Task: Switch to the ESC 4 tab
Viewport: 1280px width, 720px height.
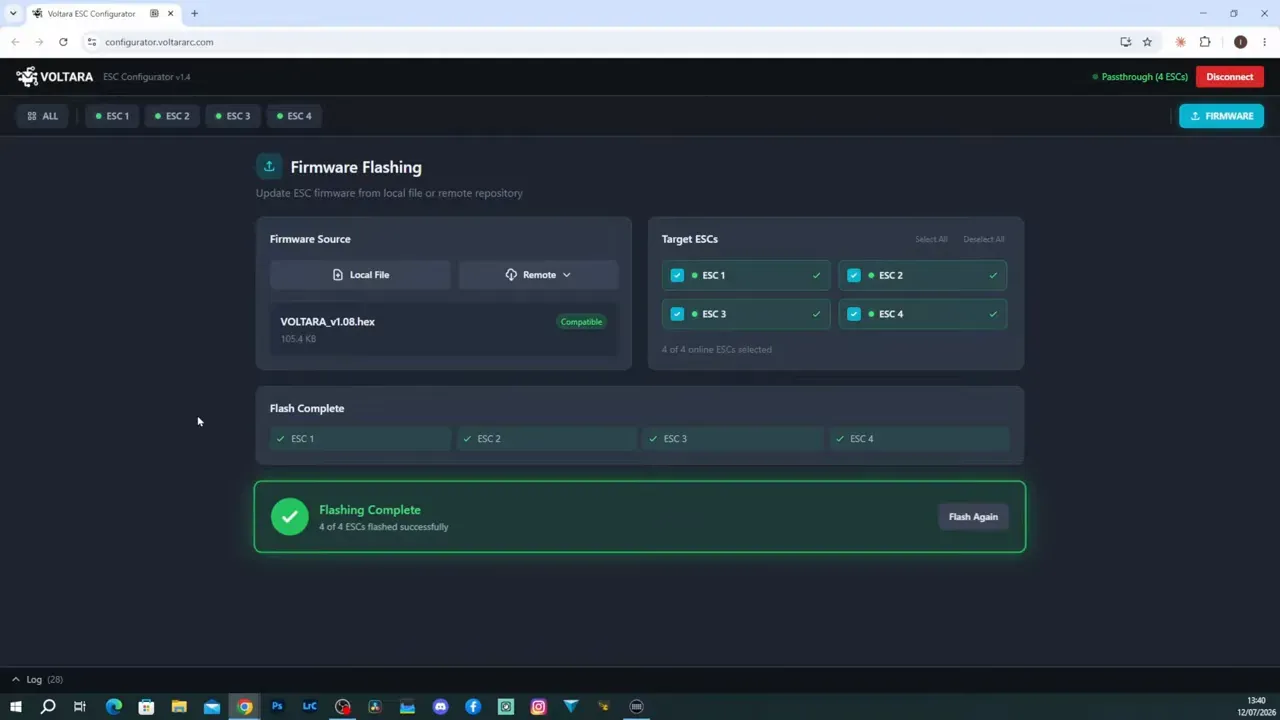Action: [x=293, y=116]
